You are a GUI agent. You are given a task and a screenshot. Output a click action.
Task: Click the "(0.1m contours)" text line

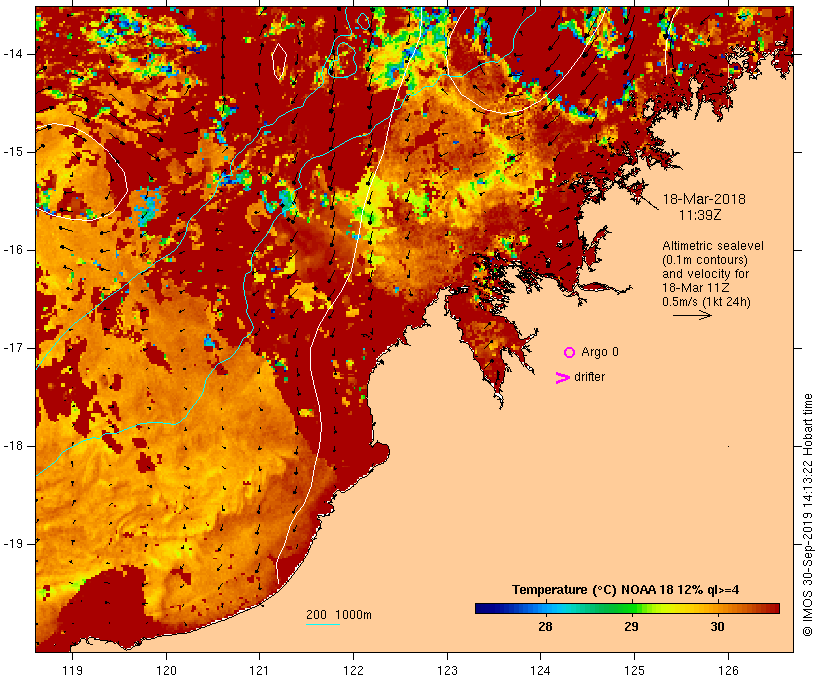(x=705, y=260)
